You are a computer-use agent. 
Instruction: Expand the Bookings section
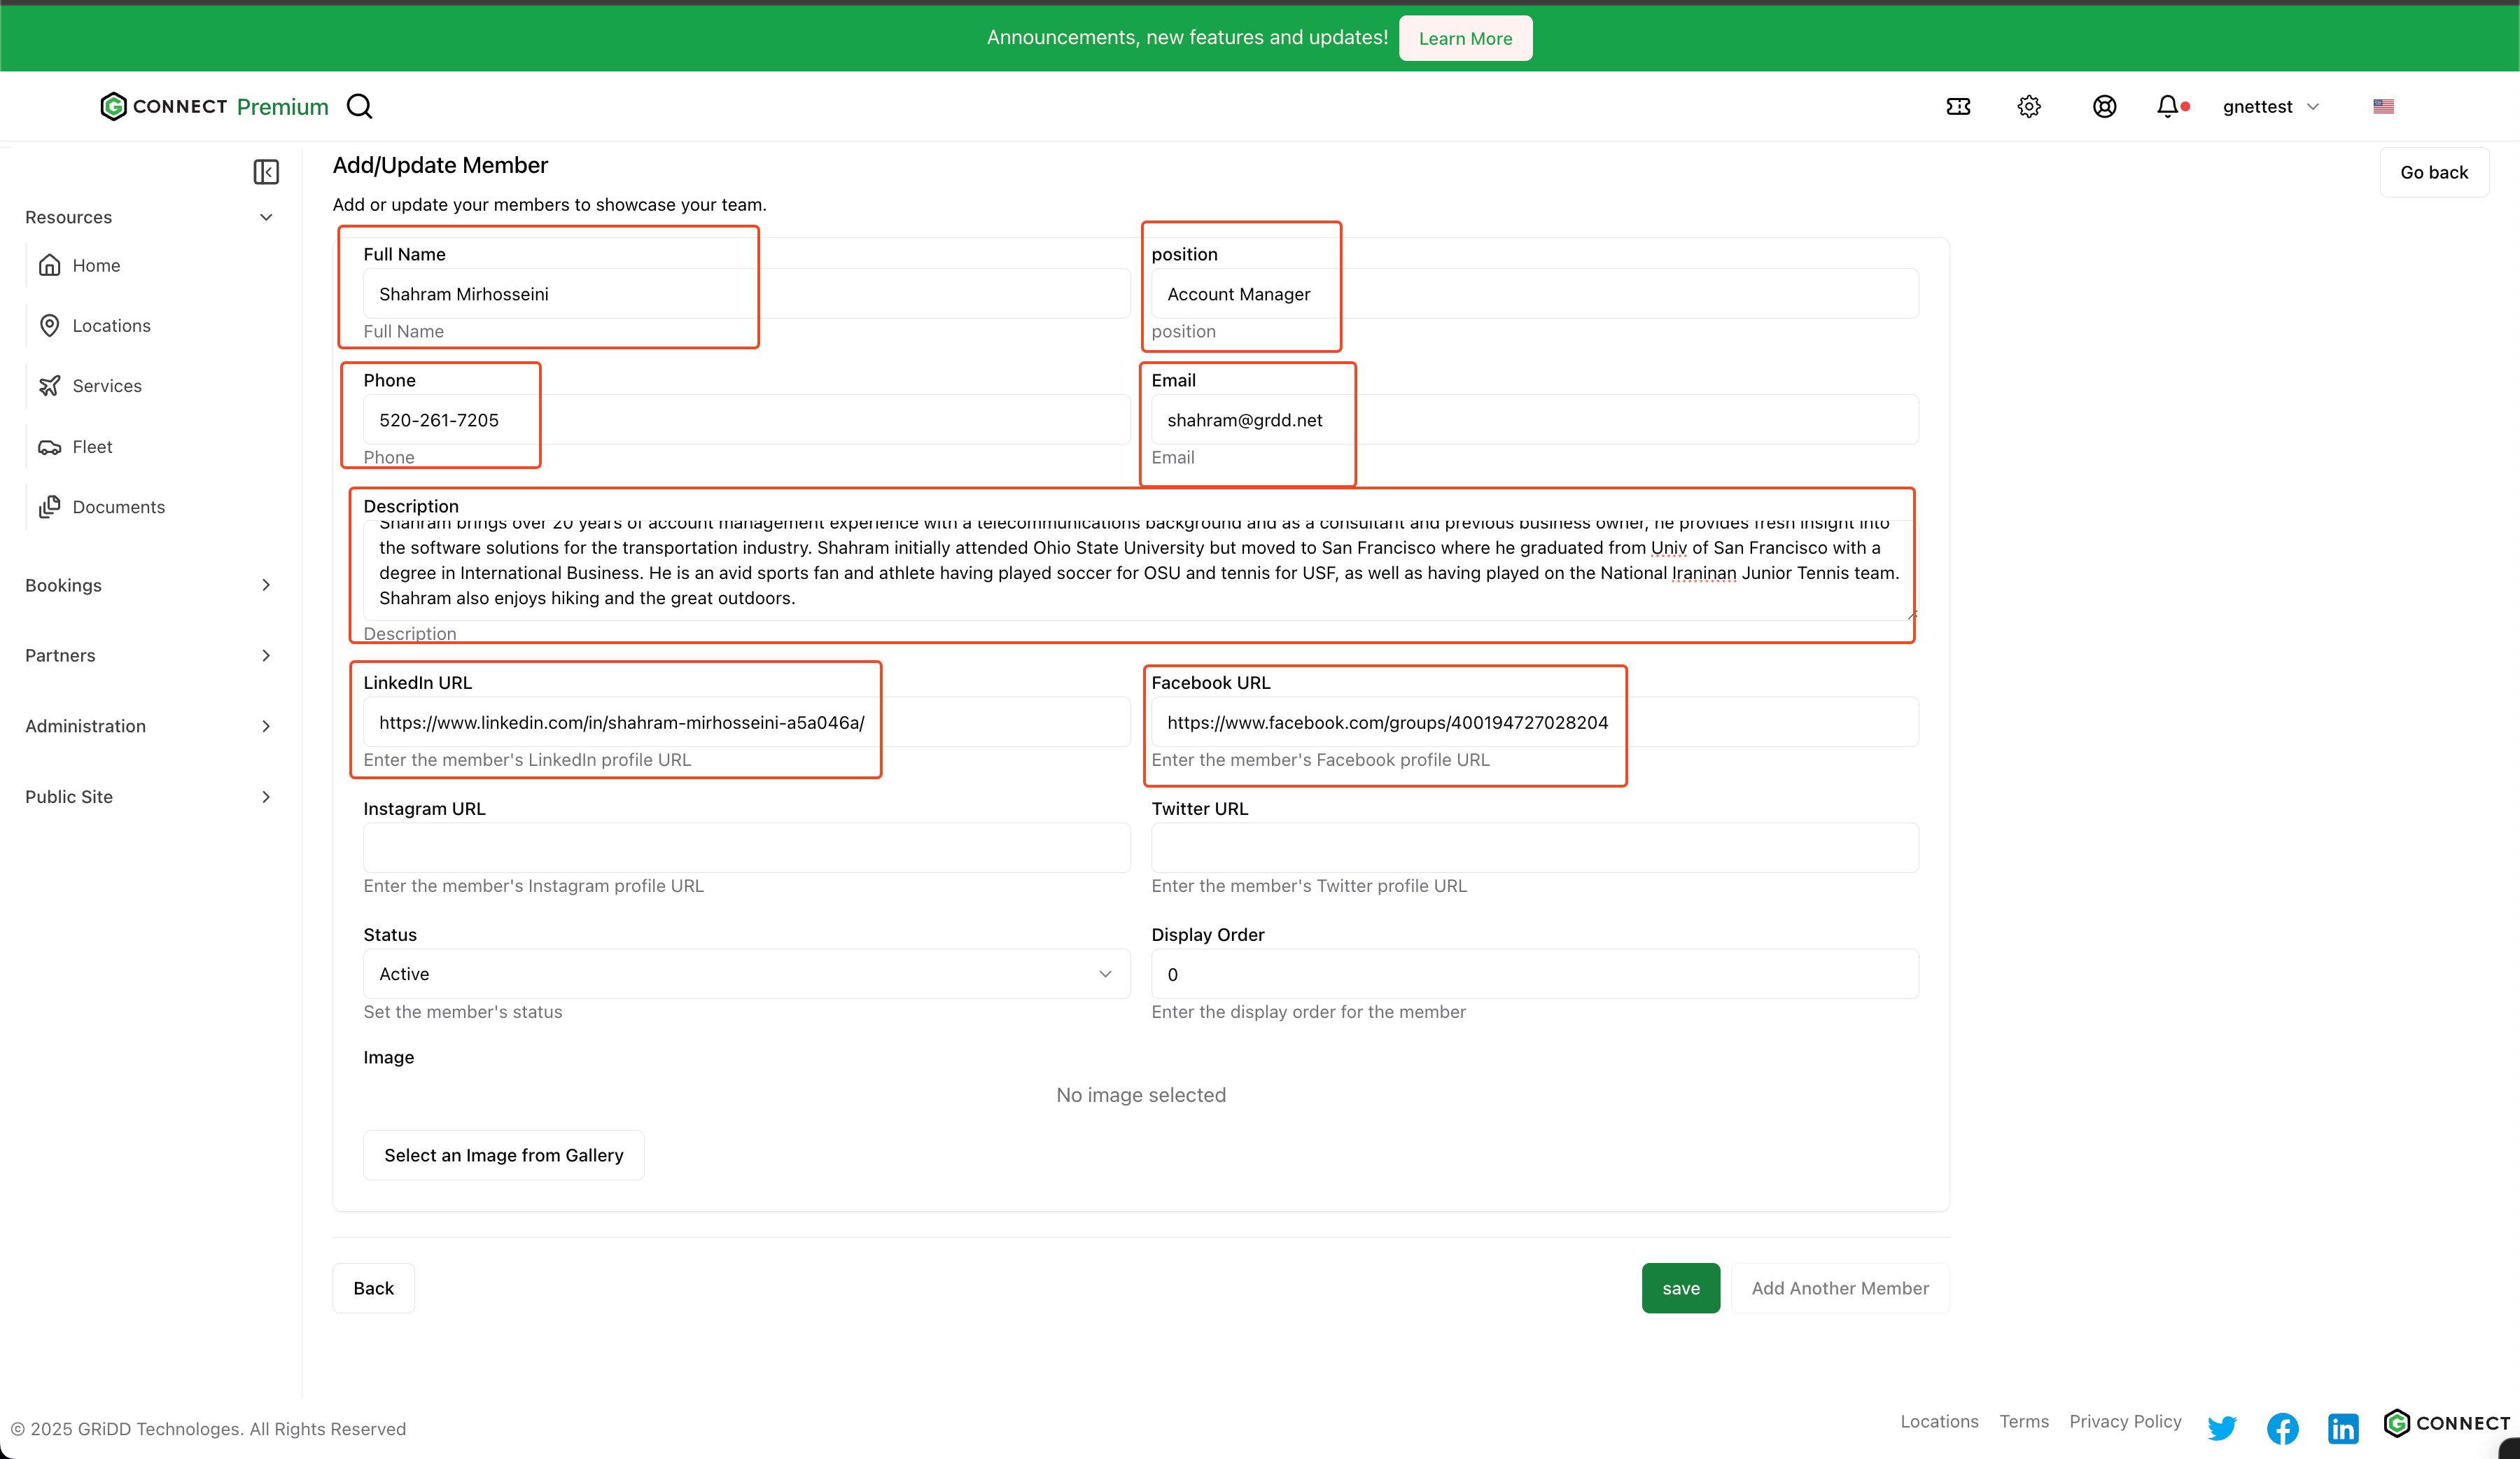click(148, 585)
